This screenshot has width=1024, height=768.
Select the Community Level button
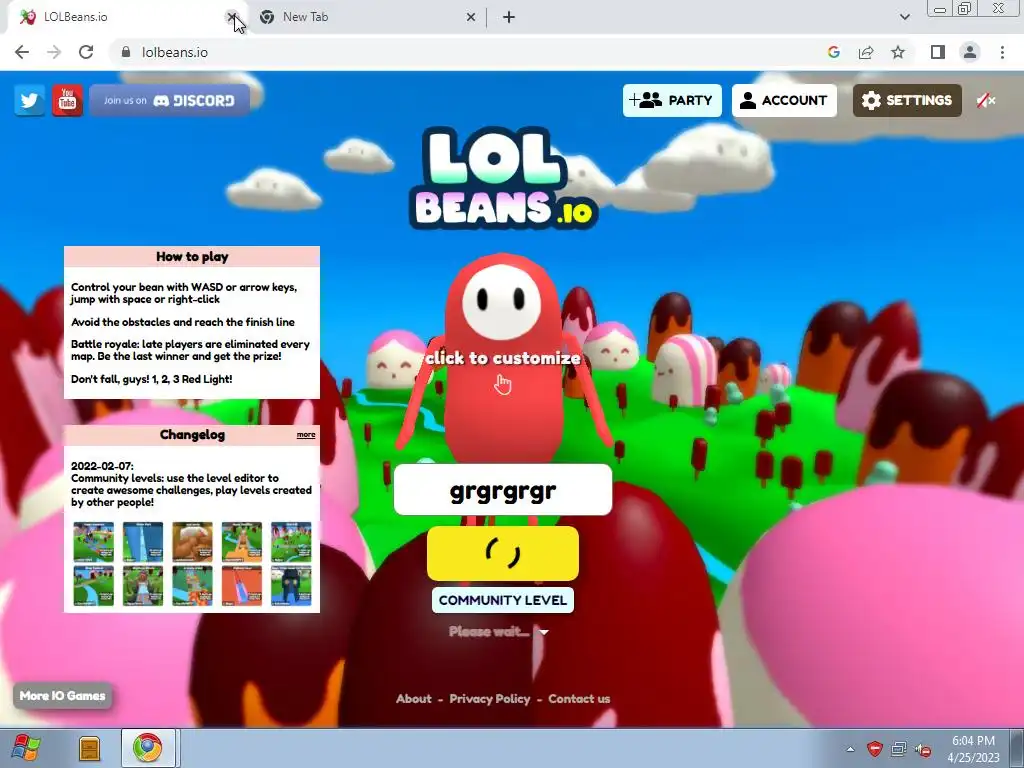point(503,600)
